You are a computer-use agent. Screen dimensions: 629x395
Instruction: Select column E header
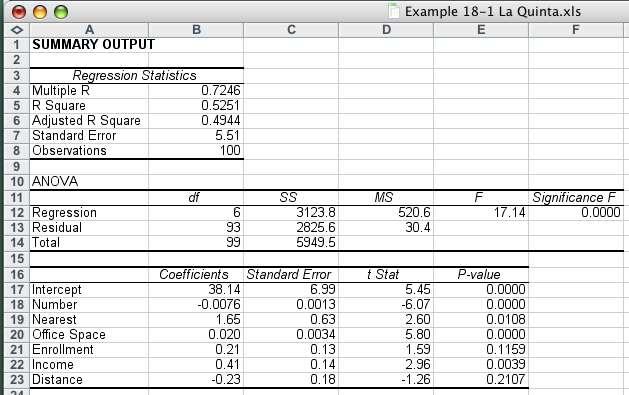pos(481,30)
